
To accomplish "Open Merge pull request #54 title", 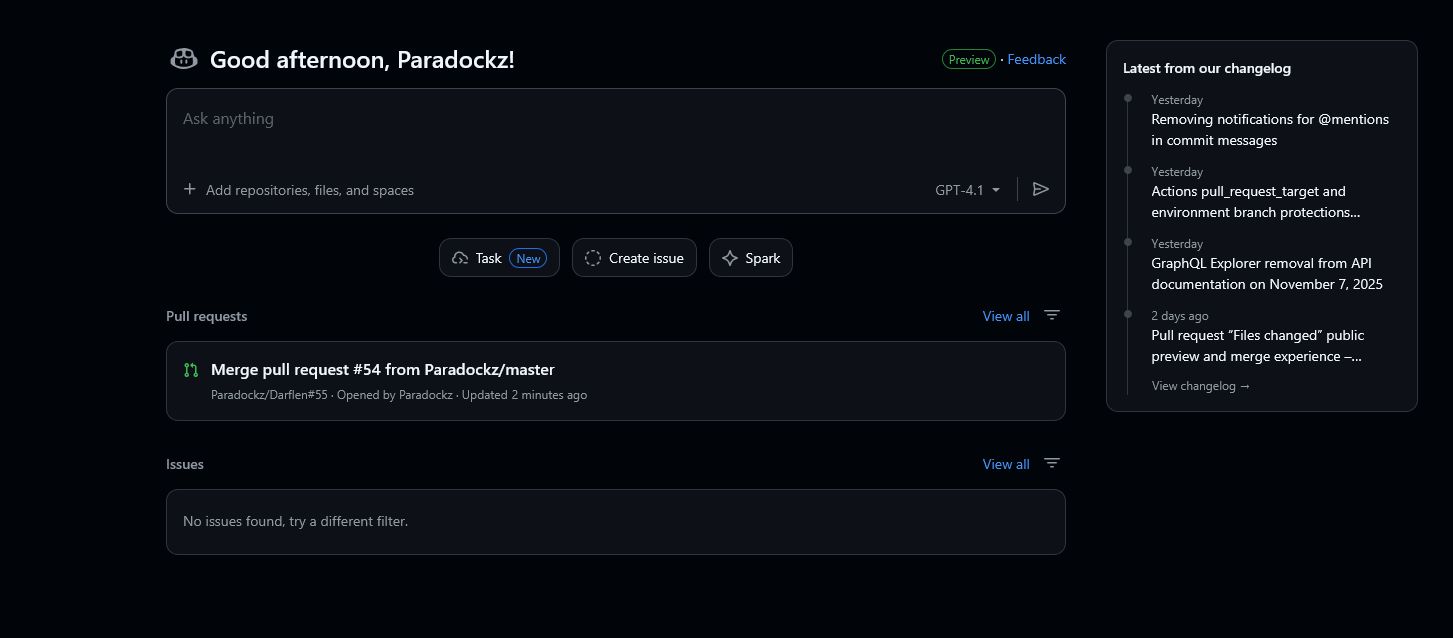I will click(x=382, y=370).
